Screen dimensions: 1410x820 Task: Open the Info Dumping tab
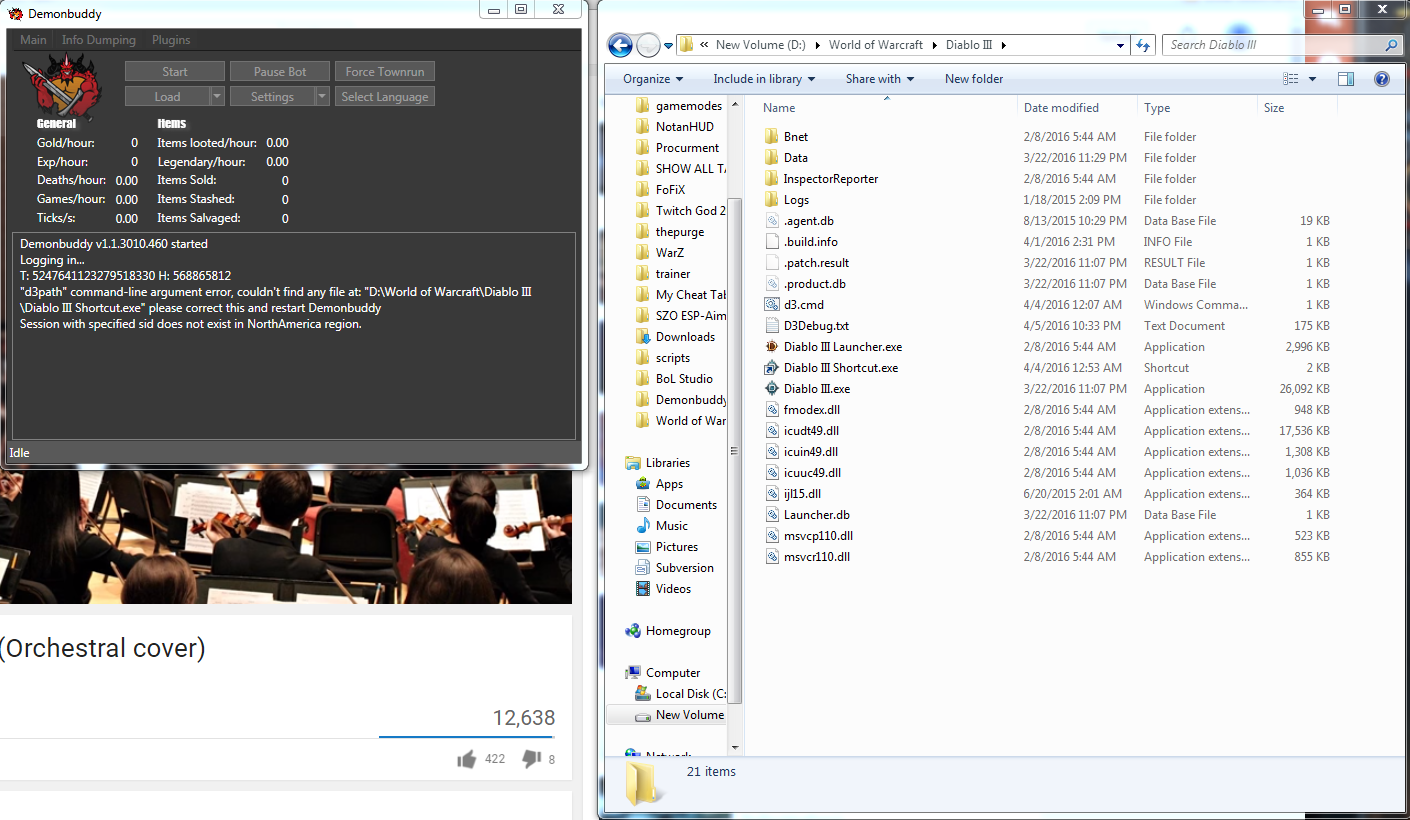[98, 40]
